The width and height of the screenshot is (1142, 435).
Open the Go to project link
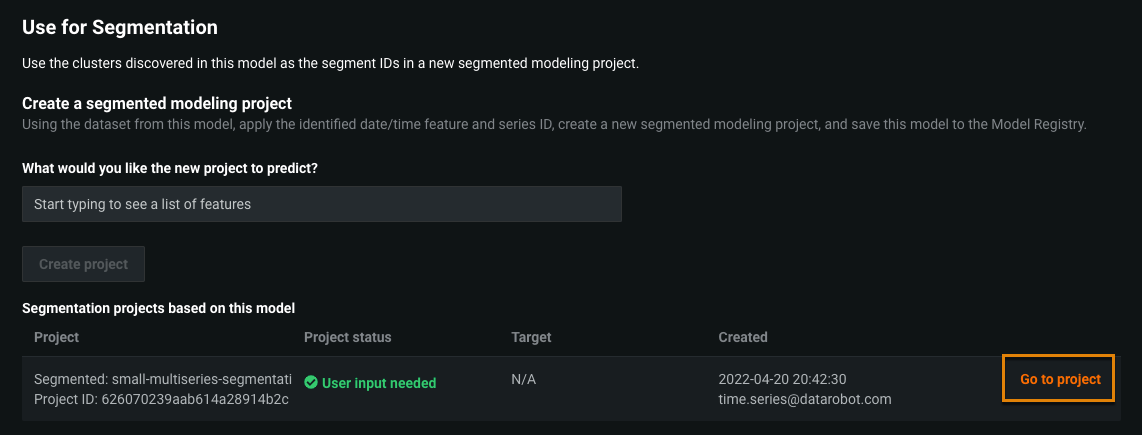click(x=1059, y=380)
